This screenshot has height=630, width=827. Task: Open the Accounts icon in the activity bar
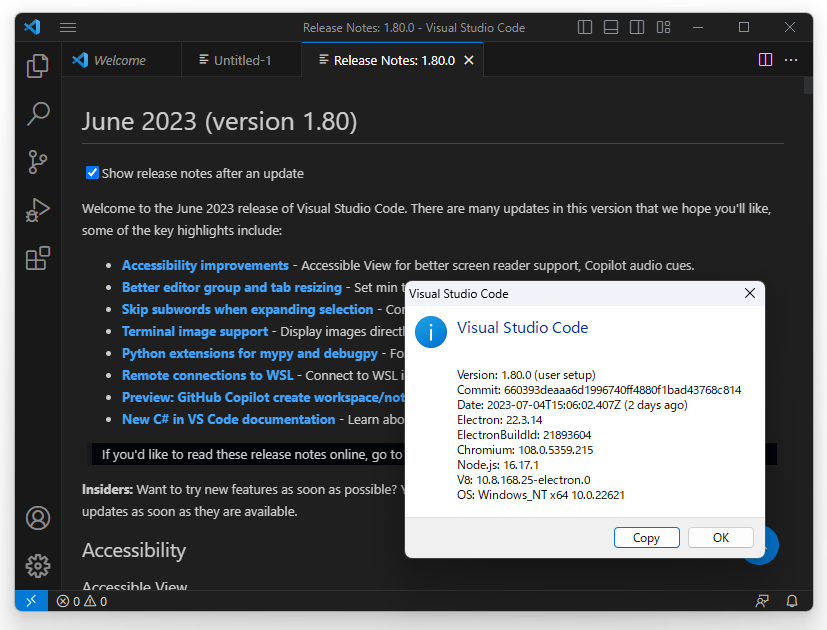click(x=37, y=518)
